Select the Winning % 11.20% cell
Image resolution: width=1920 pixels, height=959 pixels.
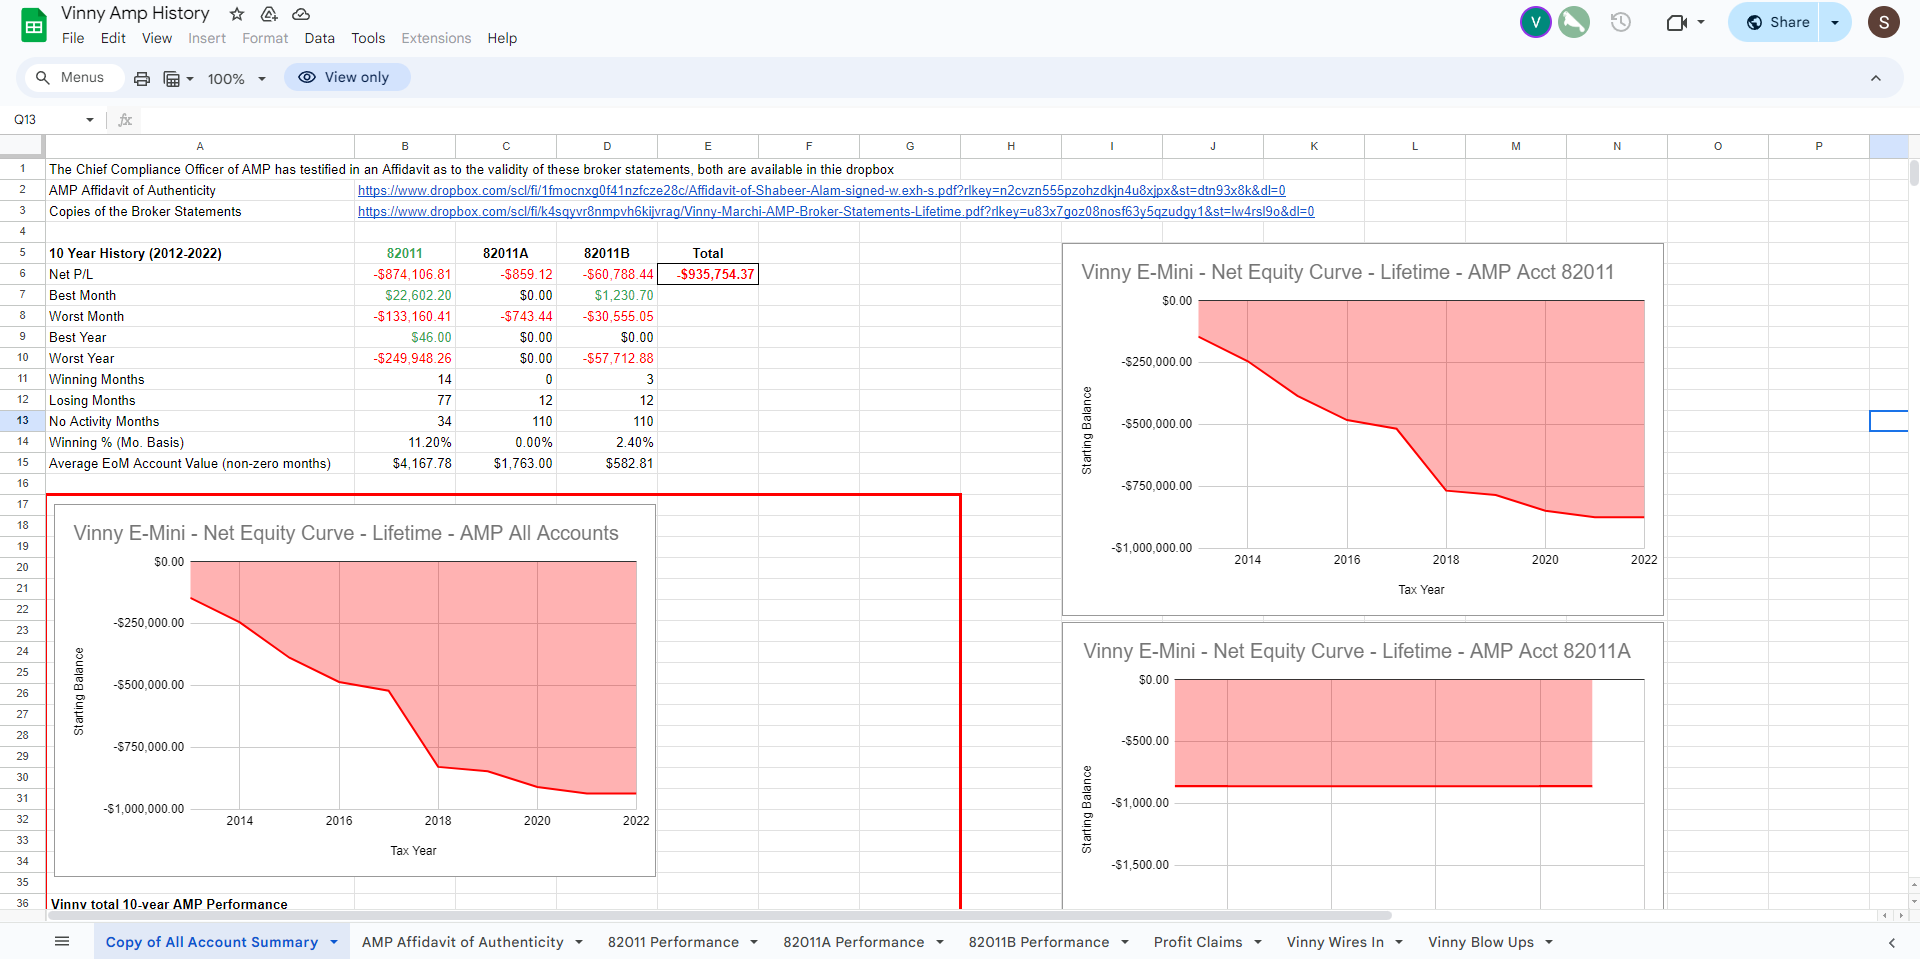tap(405, 442)
